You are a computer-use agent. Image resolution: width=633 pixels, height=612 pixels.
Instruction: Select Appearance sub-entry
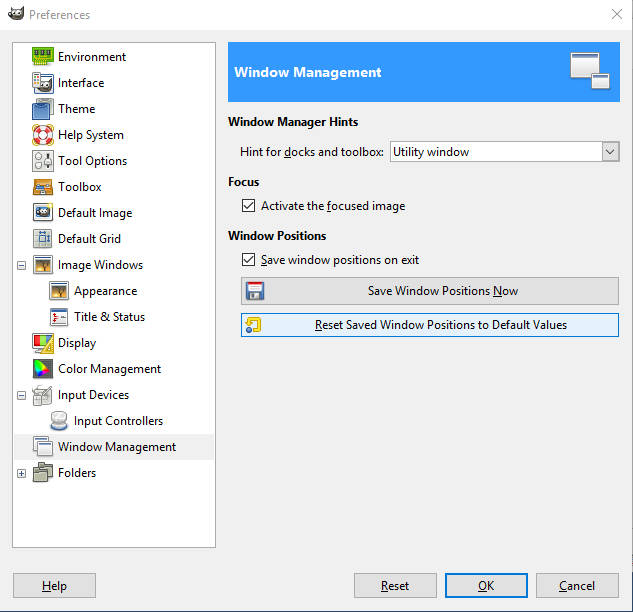coord(105,291)
